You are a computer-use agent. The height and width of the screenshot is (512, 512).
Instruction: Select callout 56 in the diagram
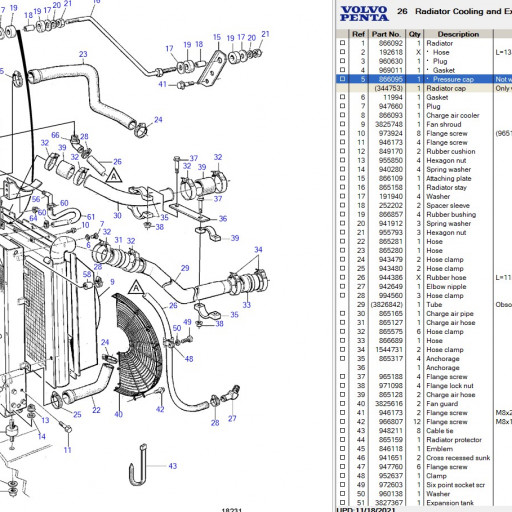(36, 199)
